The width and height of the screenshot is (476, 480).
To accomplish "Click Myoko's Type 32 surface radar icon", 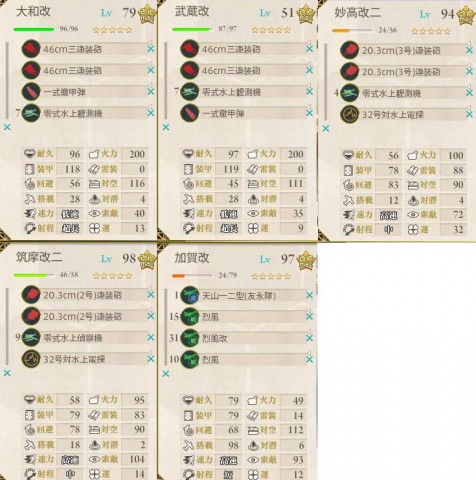I will click(349, 114).
